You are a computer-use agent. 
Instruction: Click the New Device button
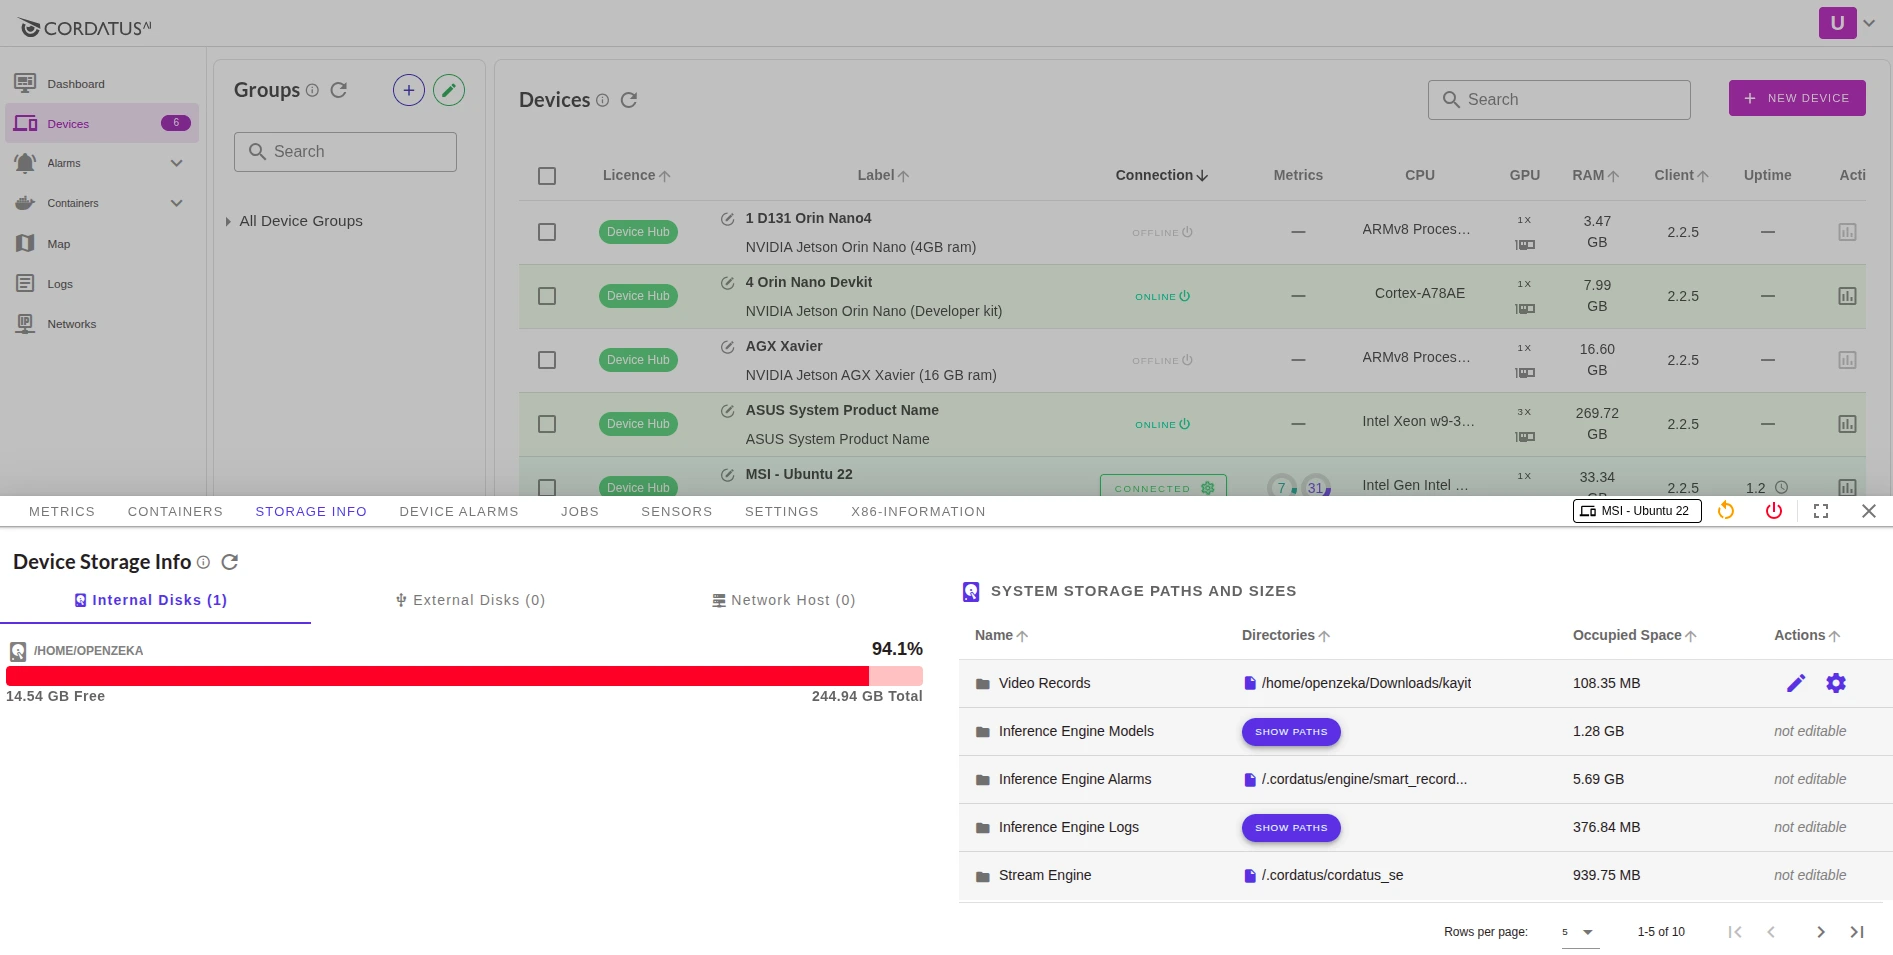point(1796,98)
